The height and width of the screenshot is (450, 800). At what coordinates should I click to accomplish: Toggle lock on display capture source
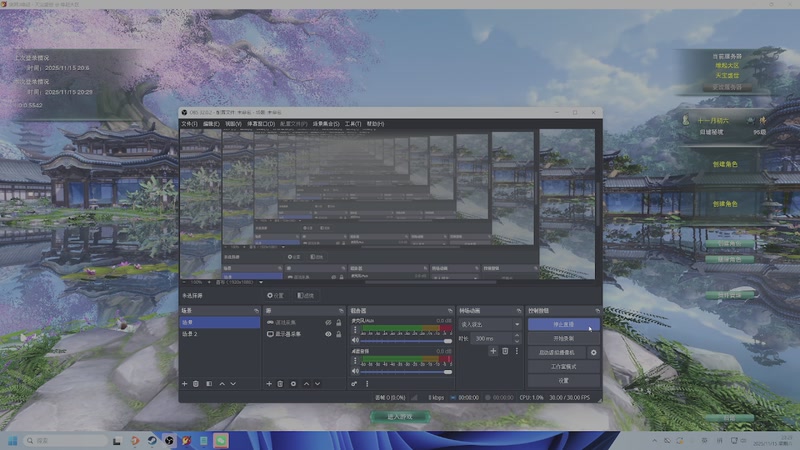(338, 334)
